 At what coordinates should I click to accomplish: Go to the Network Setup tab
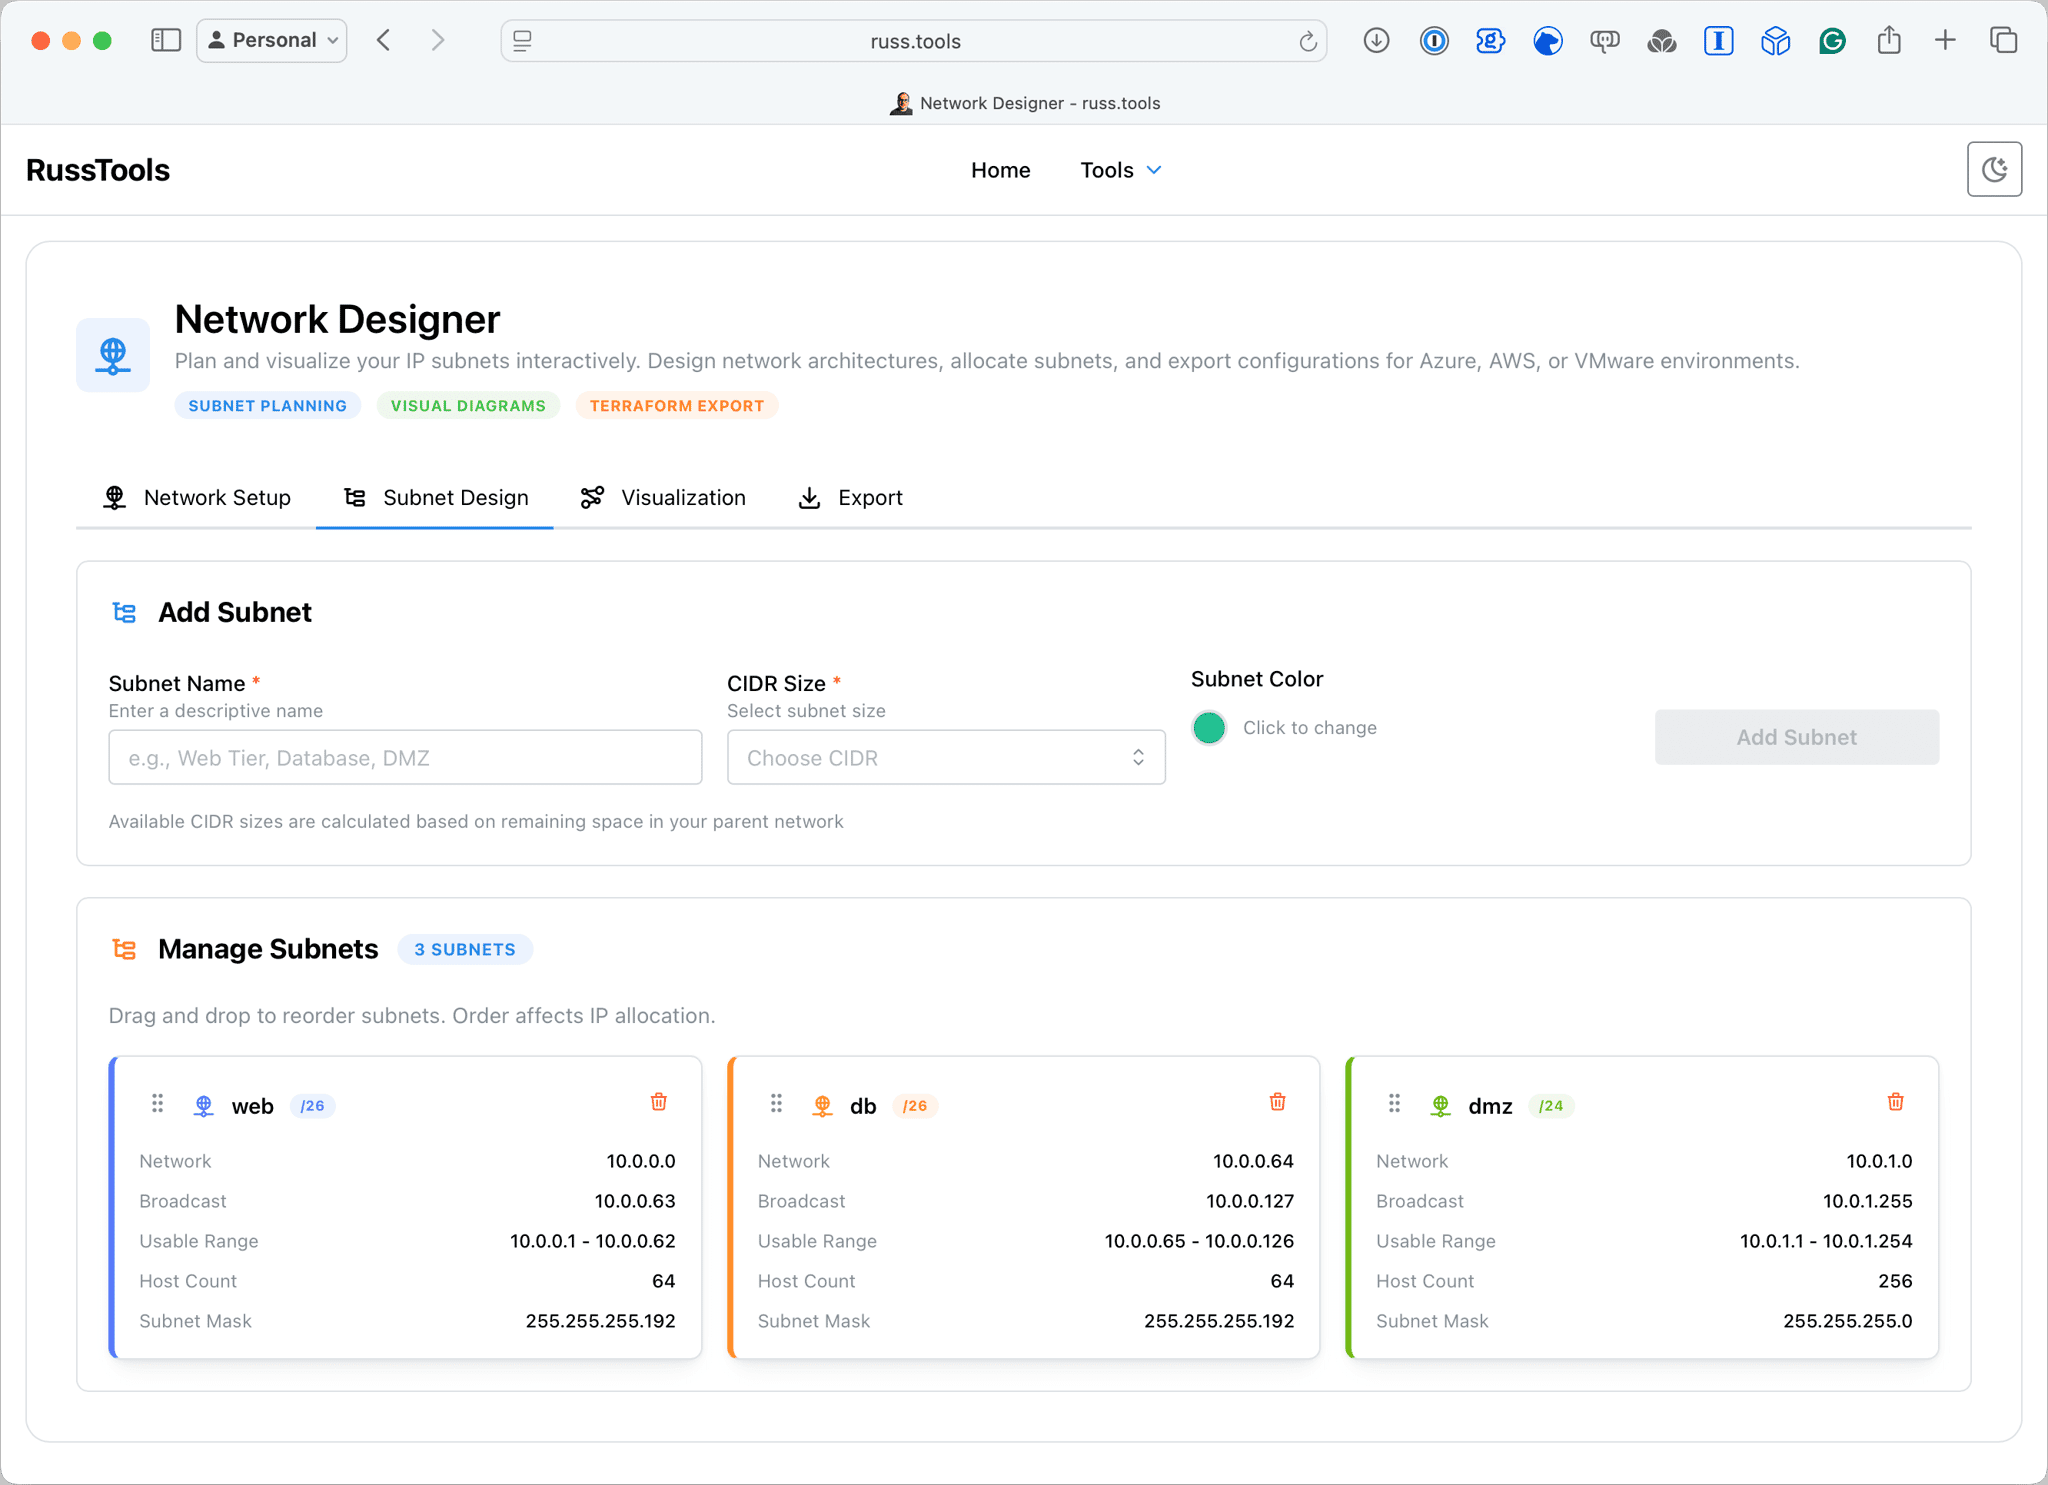pyautogui.click(x=197, y=498)
